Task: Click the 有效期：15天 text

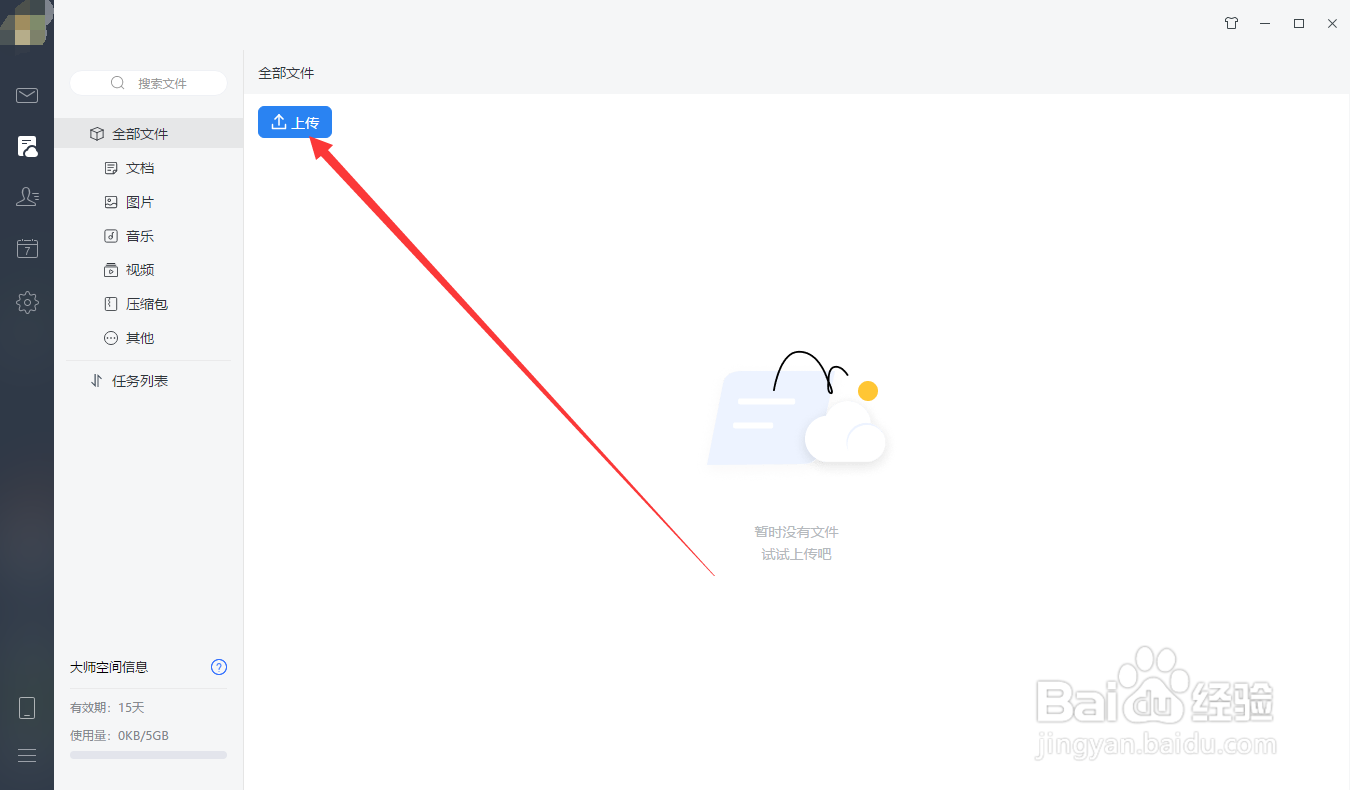Action: [107, 707]
